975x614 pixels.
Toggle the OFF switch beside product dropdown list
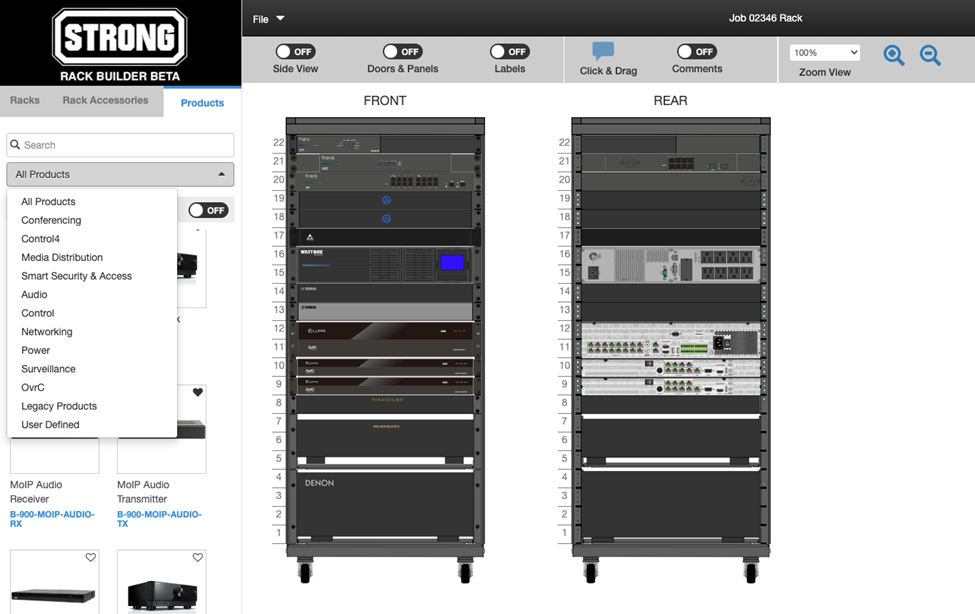pos(208,210)
